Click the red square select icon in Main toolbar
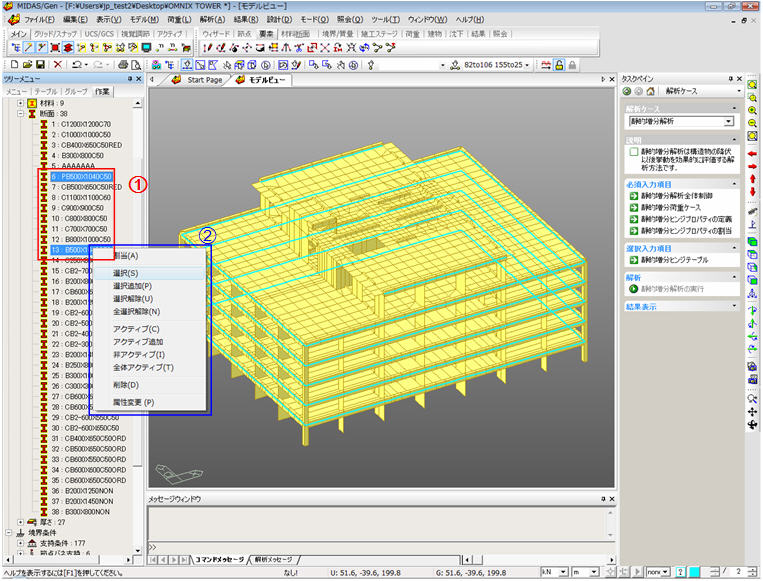Viewport: 763px width, 581px height. (55, 48)
